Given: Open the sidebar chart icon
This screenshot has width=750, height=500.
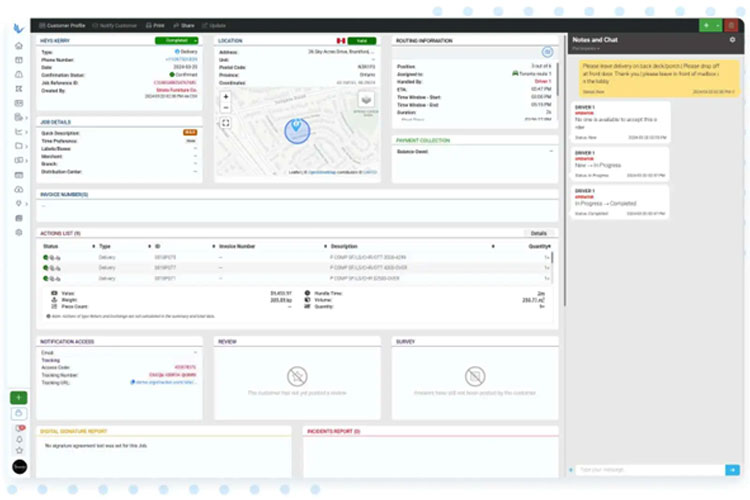Looking at the screenshot, I should click(19, 132).
